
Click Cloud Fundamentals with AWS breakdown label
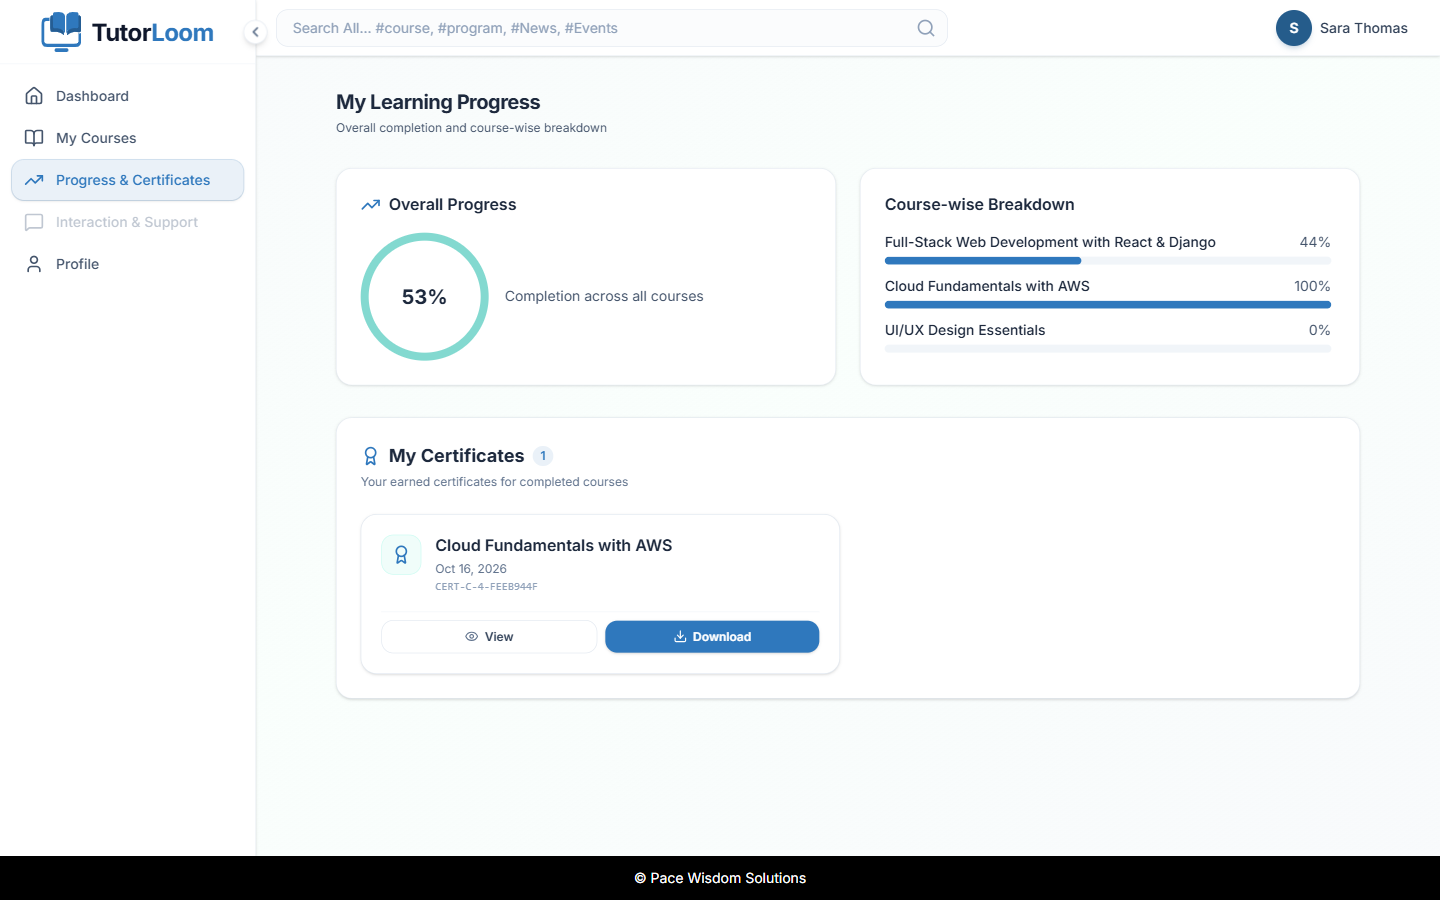(987, 286)
